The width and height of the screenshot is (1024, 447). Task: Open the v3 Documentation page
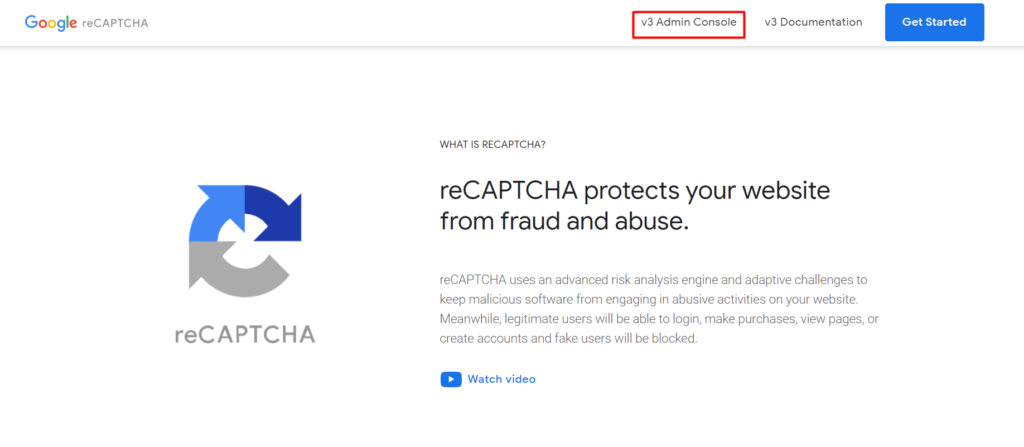(813, 22)
